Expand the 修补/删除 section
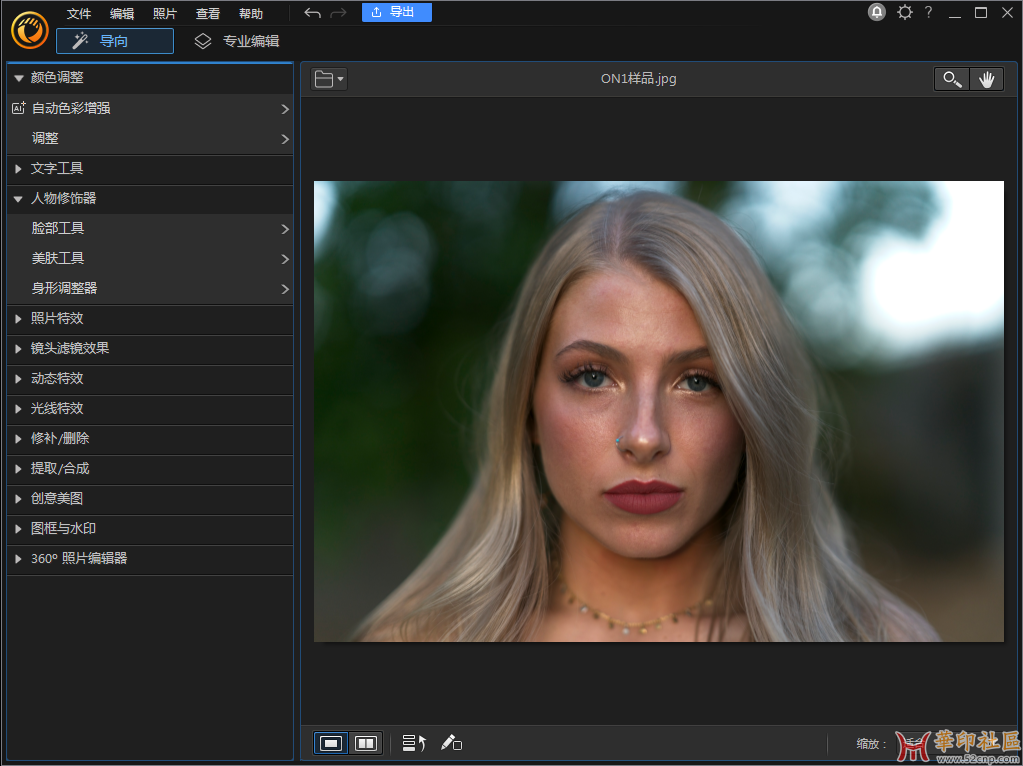The width and height of the screenshot is (1023, 766). pyautogui.click(x=150, y=438)
